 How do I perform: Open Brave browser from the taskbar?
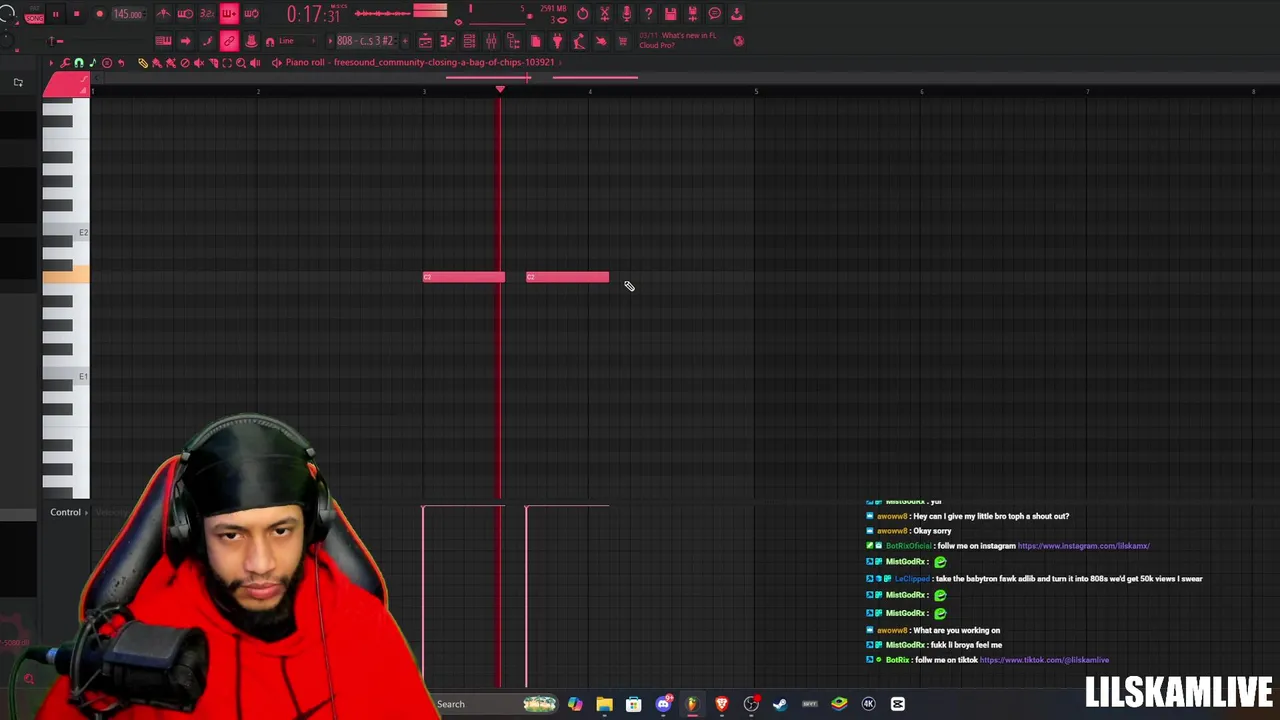pos(721,704)
